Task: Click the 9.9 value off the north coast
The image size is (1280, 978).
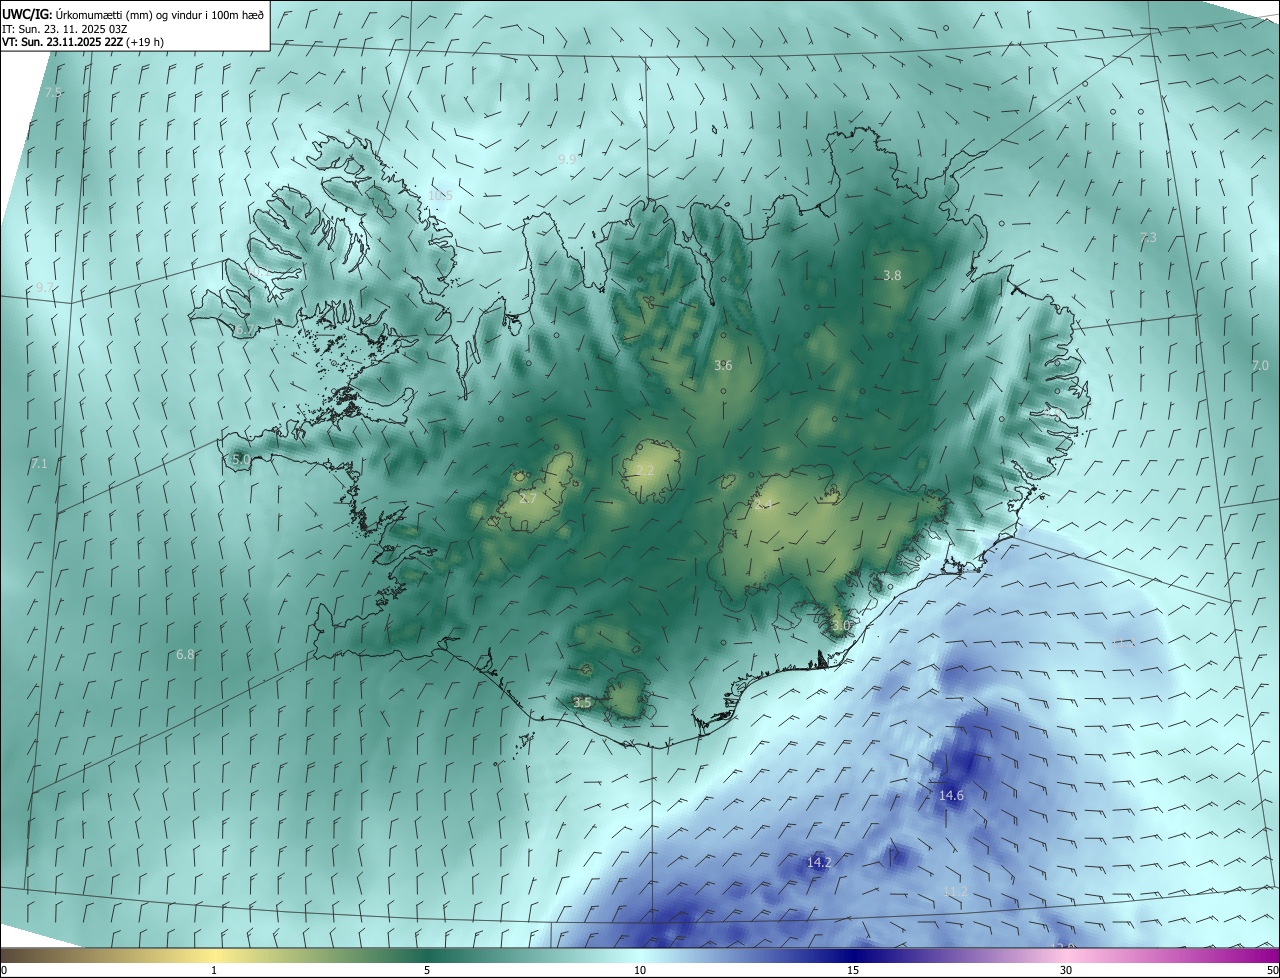Action: 567,159
